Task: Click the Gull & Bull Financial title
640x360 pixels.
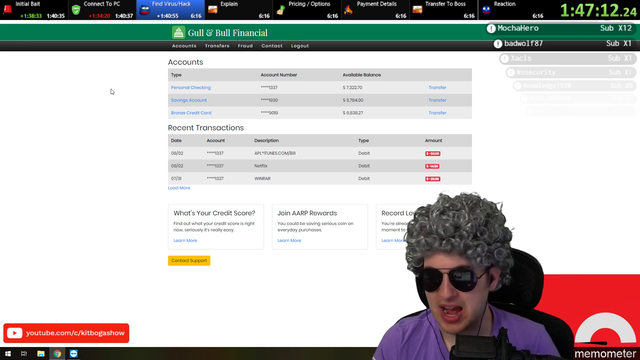Action: [x=227, y=33]
